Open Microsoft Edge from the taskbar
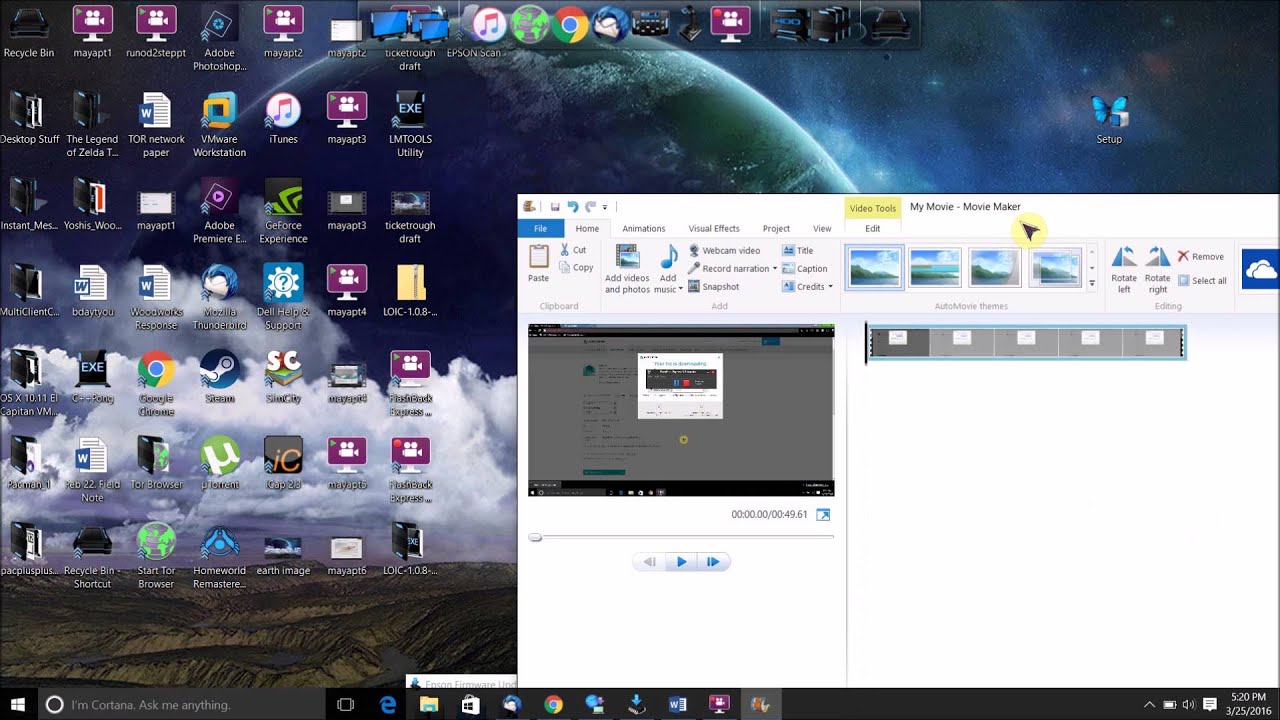Screen dimensions: 1280x720 pyautogui.click(x=388, y=705)
